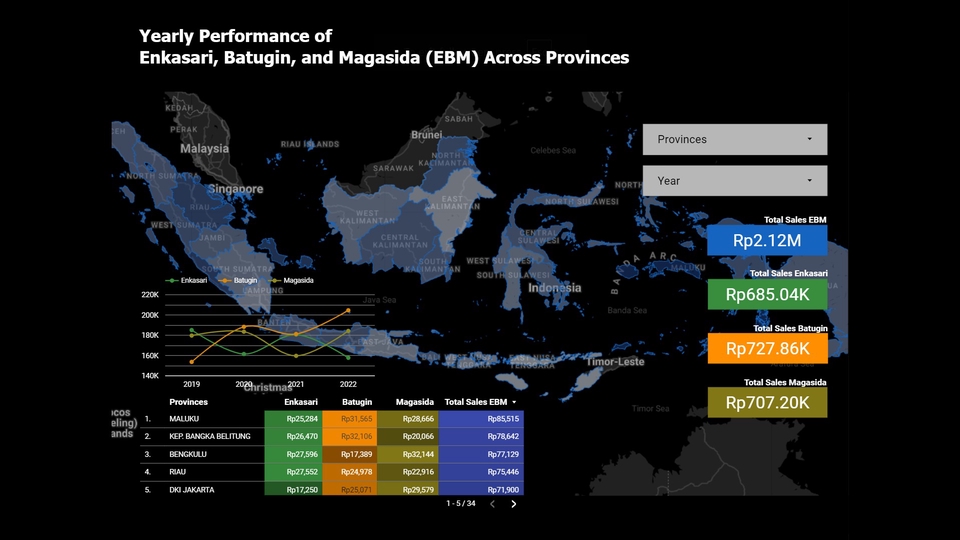Select the MALUKU row in table
Image resolution: width=960 pixels, height=540 pixels.
pyautogui.click(x=332, y=419)
